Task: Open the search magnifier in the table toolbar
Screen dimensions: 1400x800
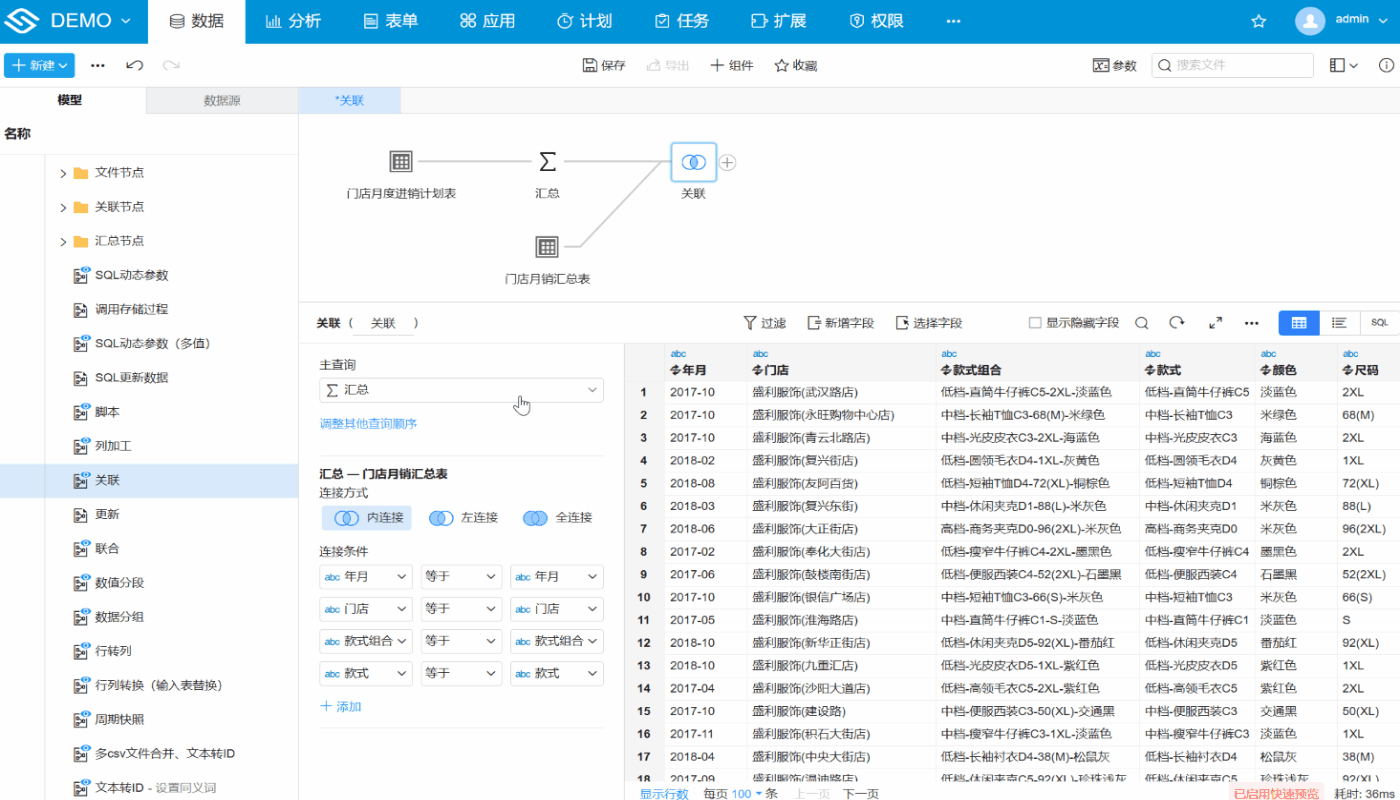Action: (1141, 323)
